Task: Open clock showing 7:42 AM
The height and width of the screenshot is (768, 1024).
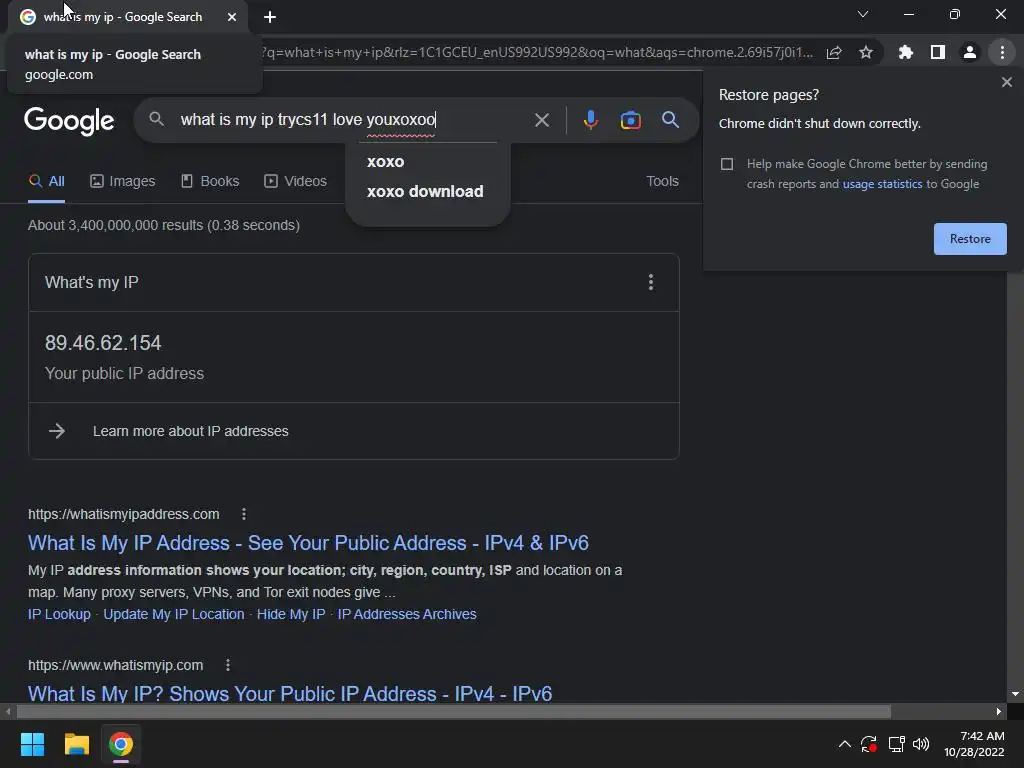Action: click(x=974, y=744)
